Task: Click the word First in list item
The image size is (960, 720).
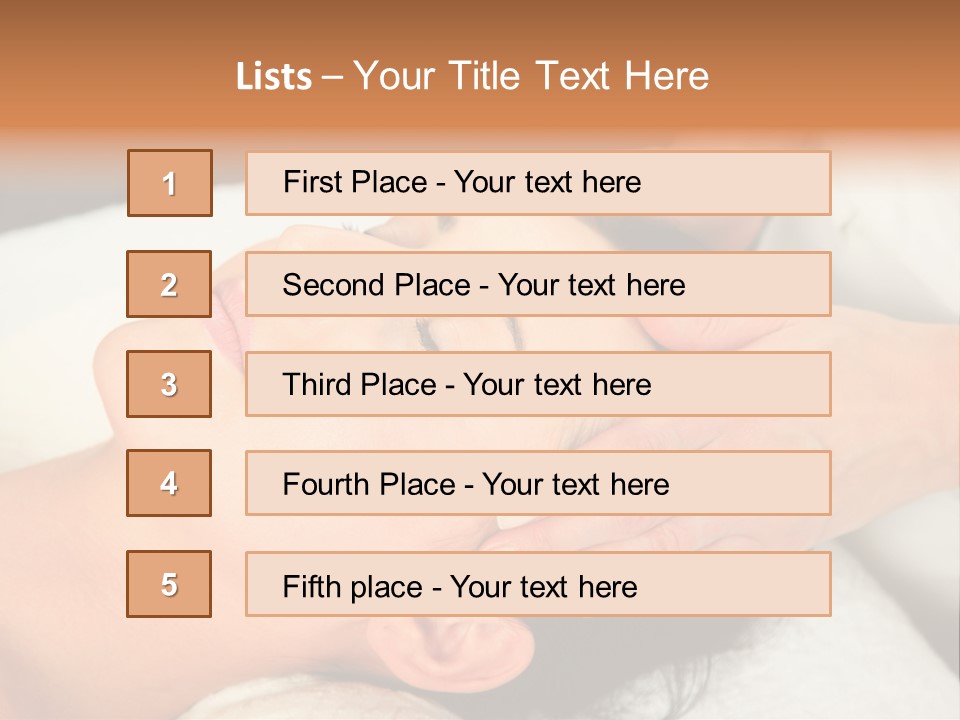Action: [309, 182]
